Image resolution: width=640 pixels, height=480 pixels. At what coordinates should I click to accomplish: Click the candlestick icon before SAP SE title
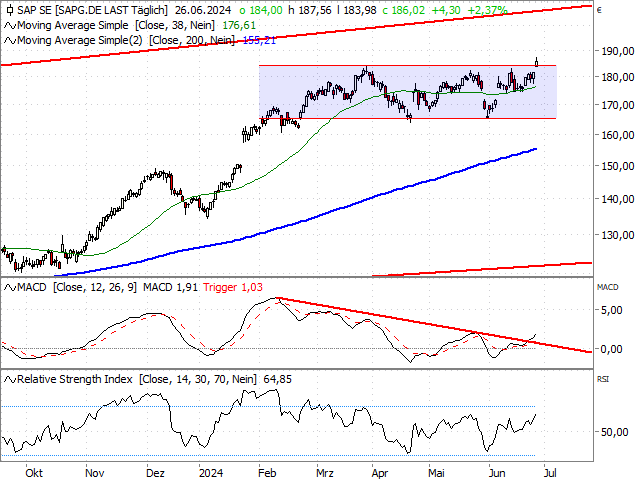[10, 10]
